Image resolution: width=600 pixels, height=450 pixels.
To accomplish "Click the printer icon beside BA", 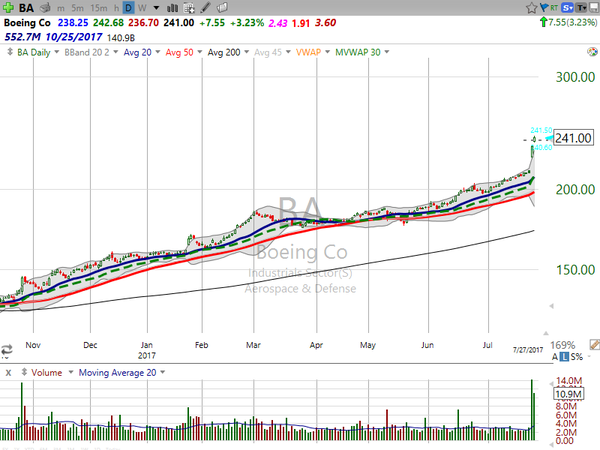I will pyautogui.click(x=46, y=7).
